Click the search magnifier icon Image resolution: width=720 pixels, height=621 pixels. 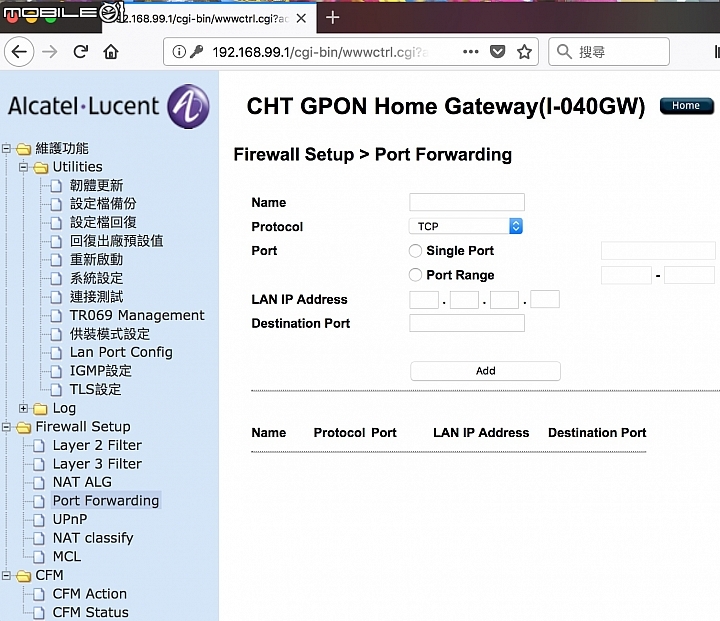click(x=564, y=51)
